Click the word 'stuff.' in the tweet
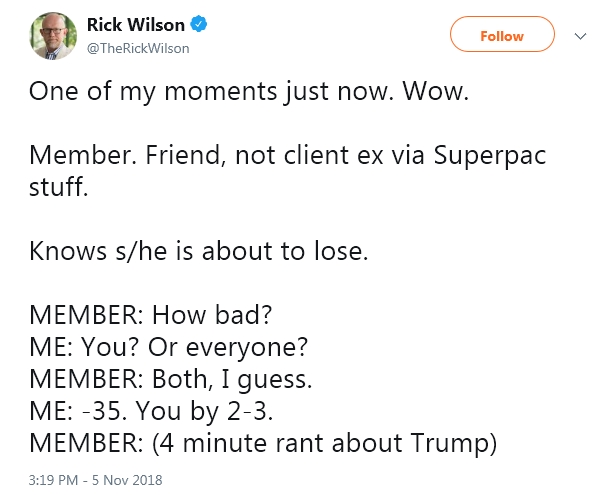The height and width of the screenshot is (495, 616). click(x=59, y=187)
